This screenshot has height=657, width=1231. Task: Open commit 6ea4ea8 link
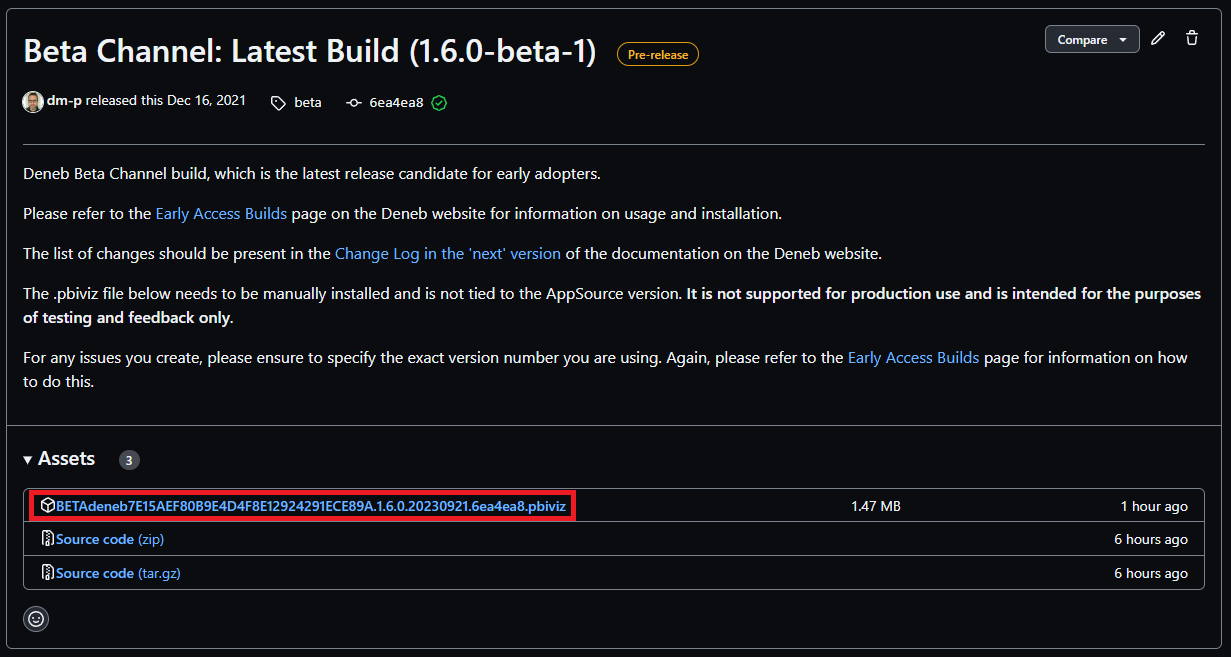point(396,103)
